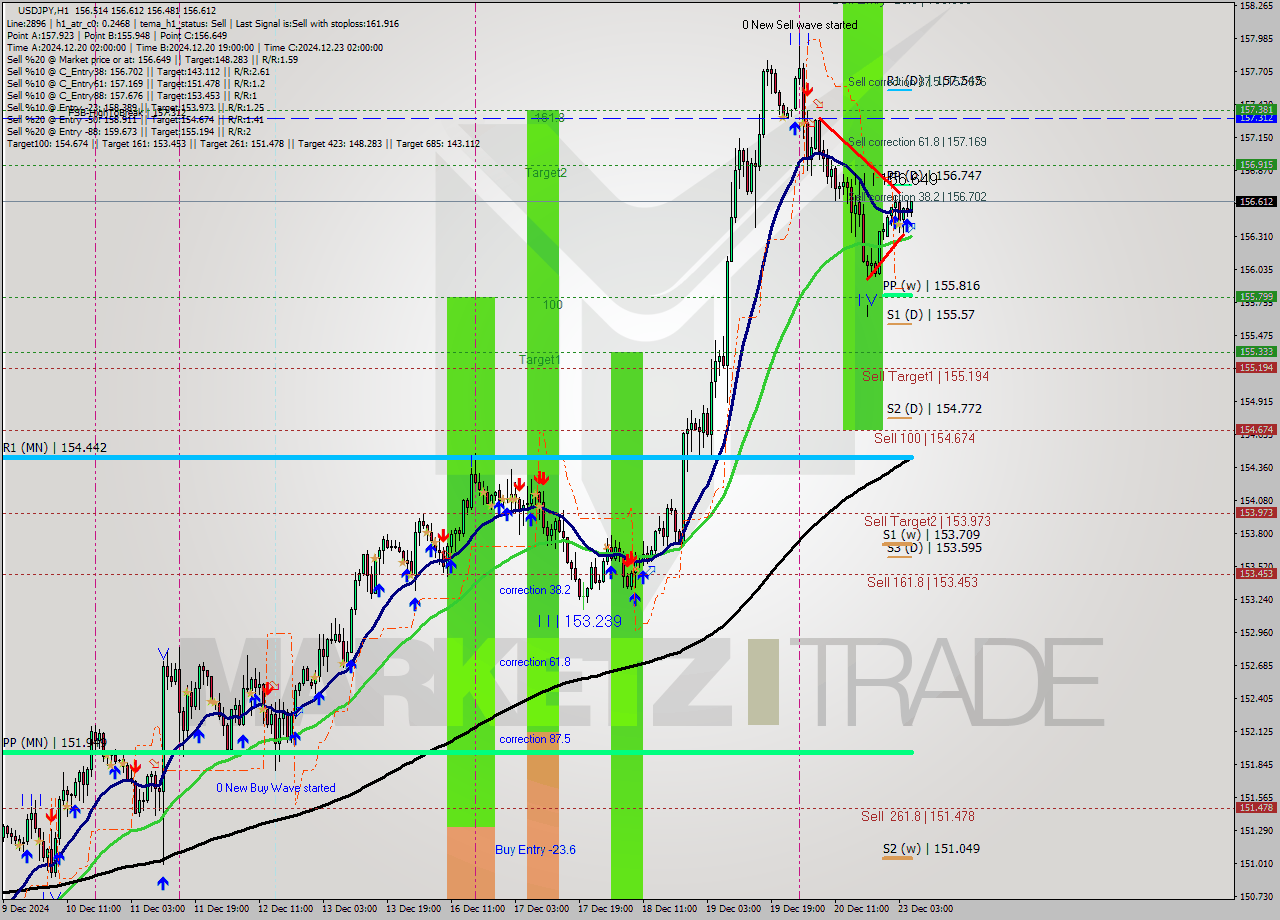
Task: Click the 'Sell Target1 | 155.194' label
Action: (x=925, y=376)
